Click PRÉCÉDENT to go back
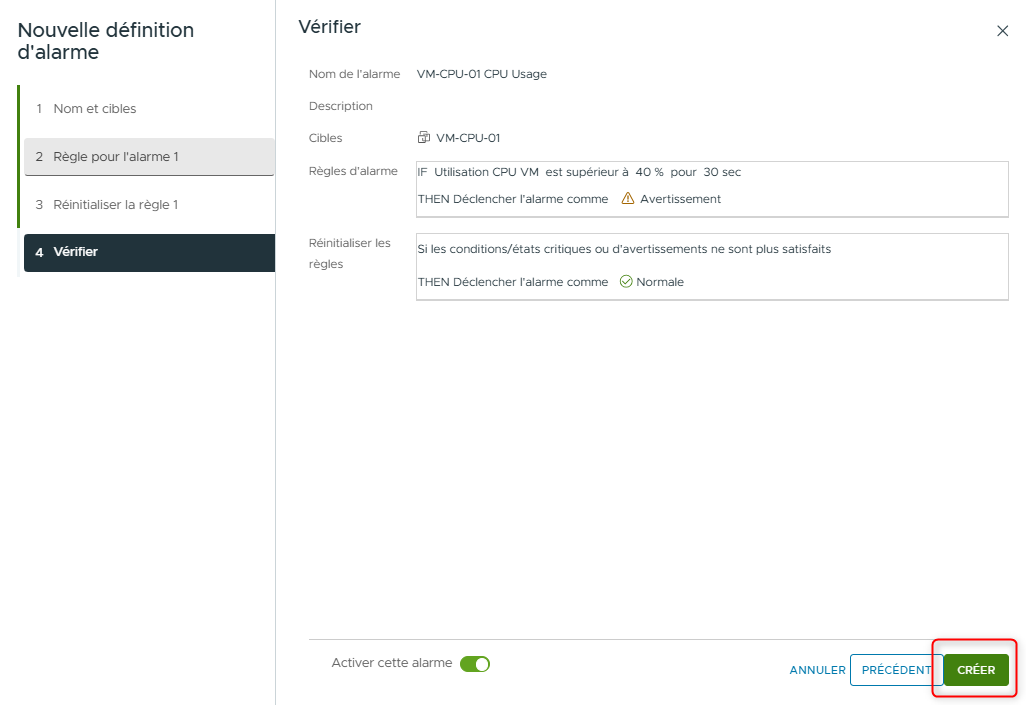Image resolution: width=1026 pixels, height=705 pixels. (897, 670)
